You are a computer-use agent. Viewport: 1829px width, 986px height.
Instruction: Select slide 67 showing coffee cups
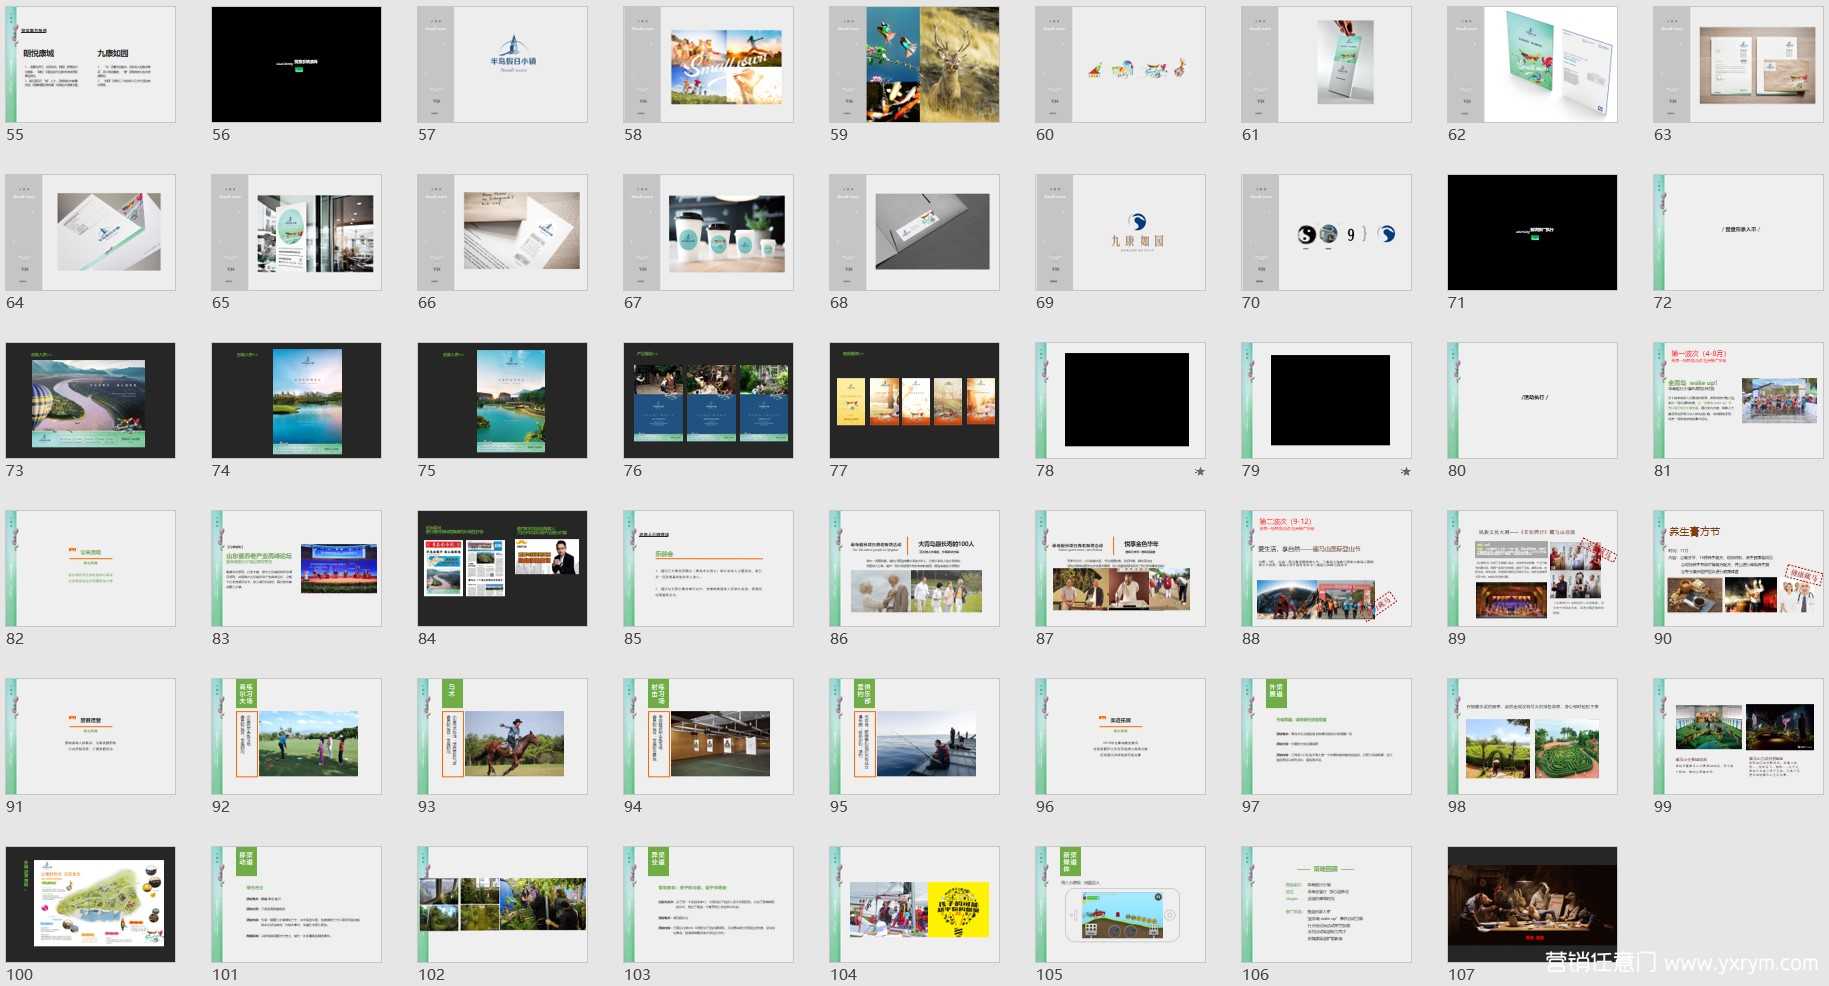coord(708,233)
